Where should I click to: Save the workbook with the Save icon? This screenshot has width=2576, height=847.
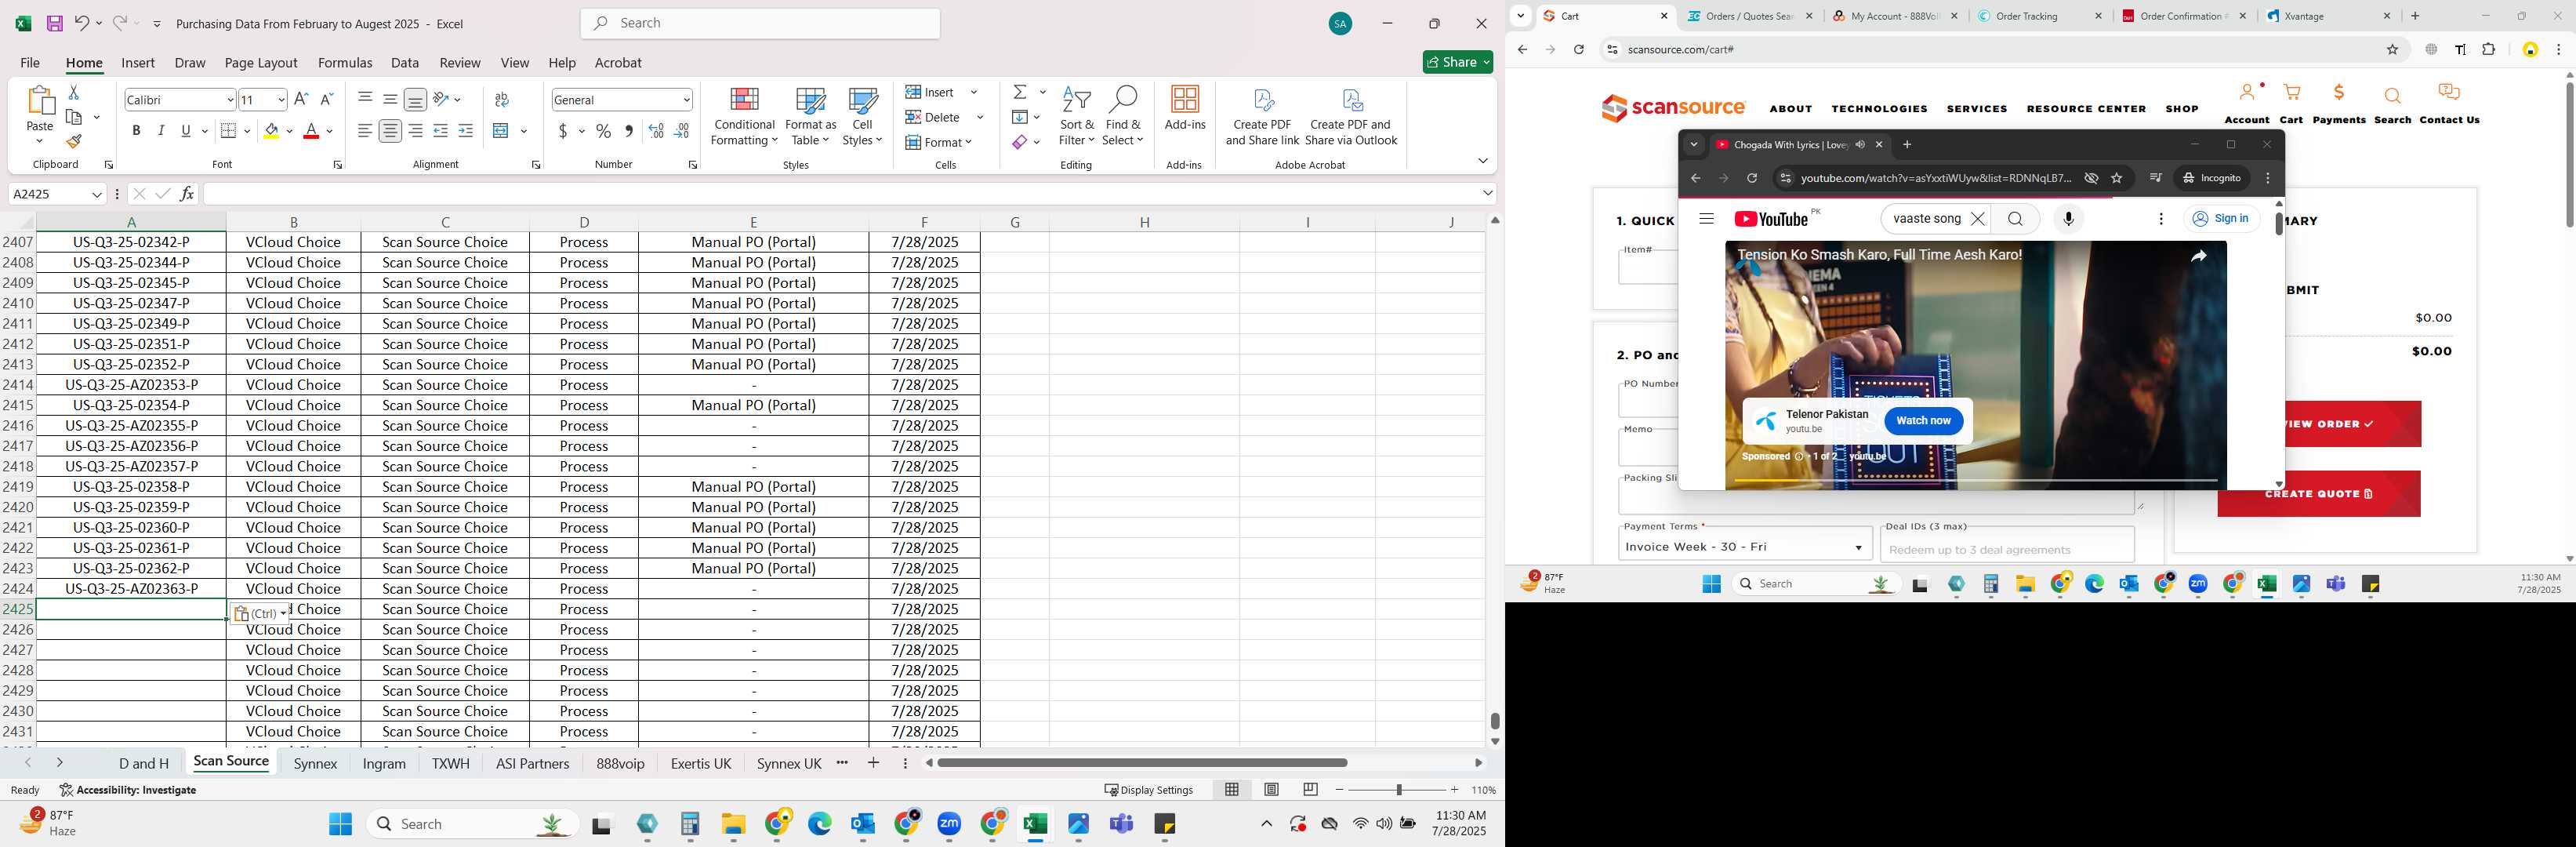[x=55, y=23]
